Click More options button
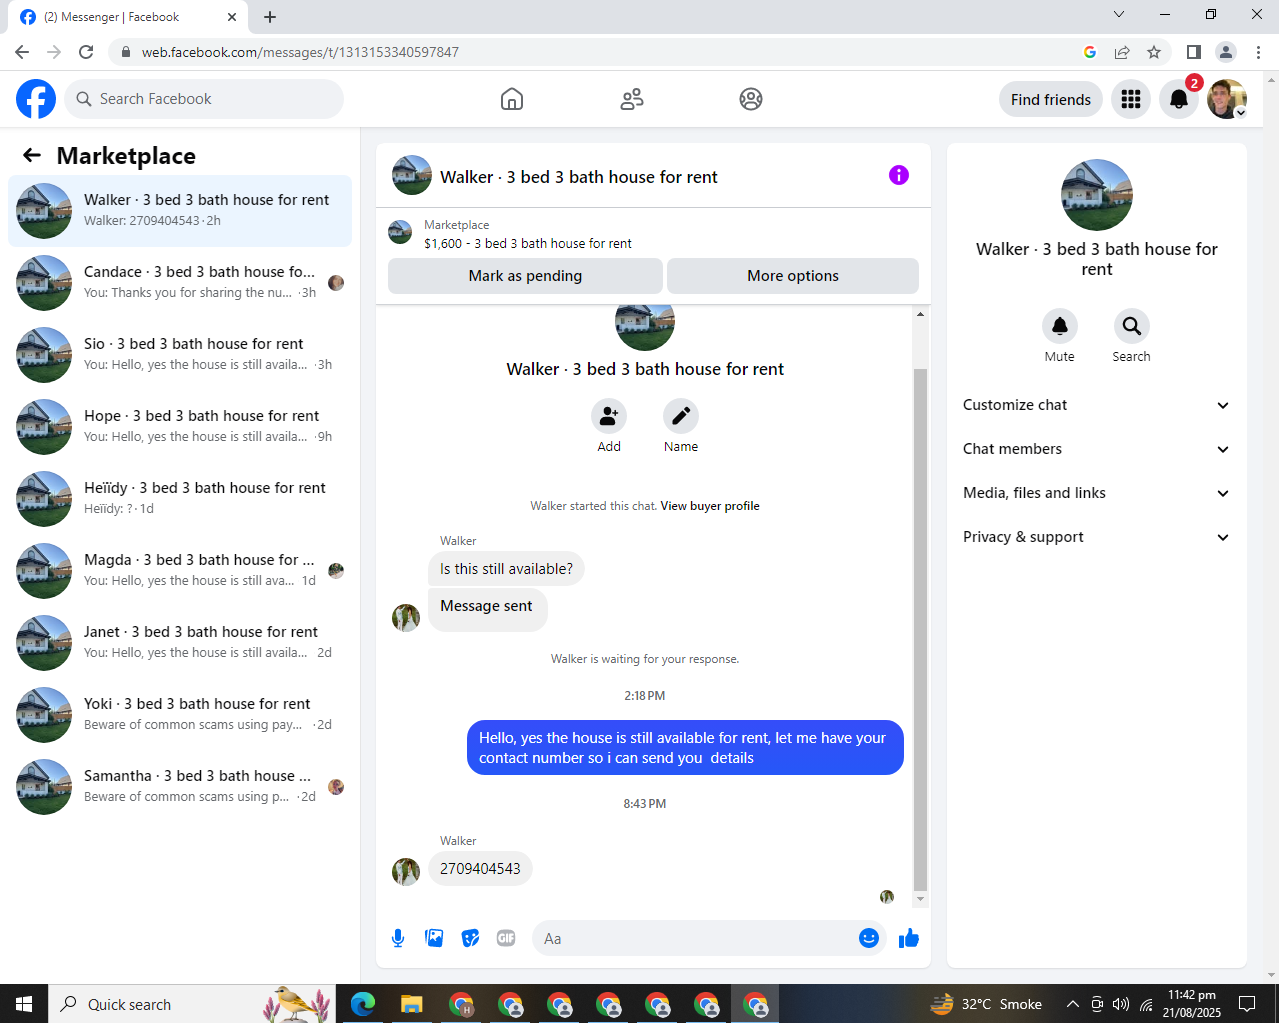Screen dimensions: 1279x1023 point(793,276)
